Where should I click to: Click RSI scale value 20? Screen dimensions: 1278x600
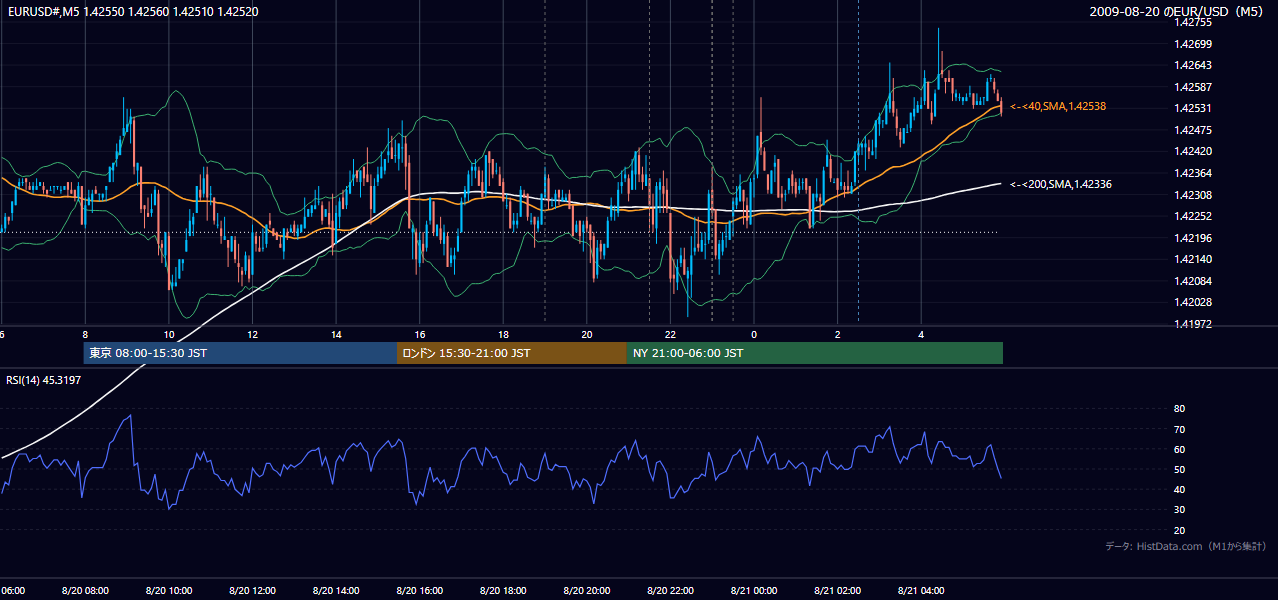click(1179, 530)
